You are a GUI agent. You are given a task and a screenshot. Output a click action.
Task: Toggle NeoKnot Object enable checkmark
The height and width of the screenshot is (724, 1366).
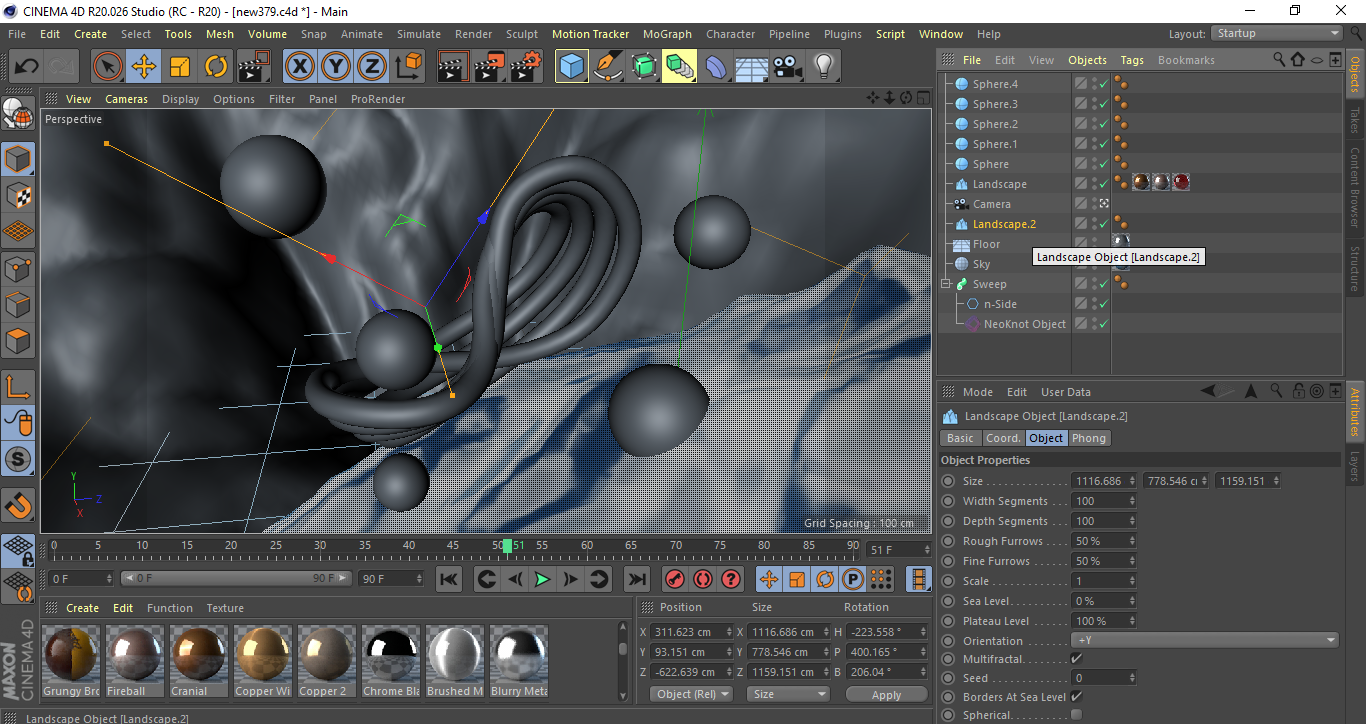point(1103,324)
